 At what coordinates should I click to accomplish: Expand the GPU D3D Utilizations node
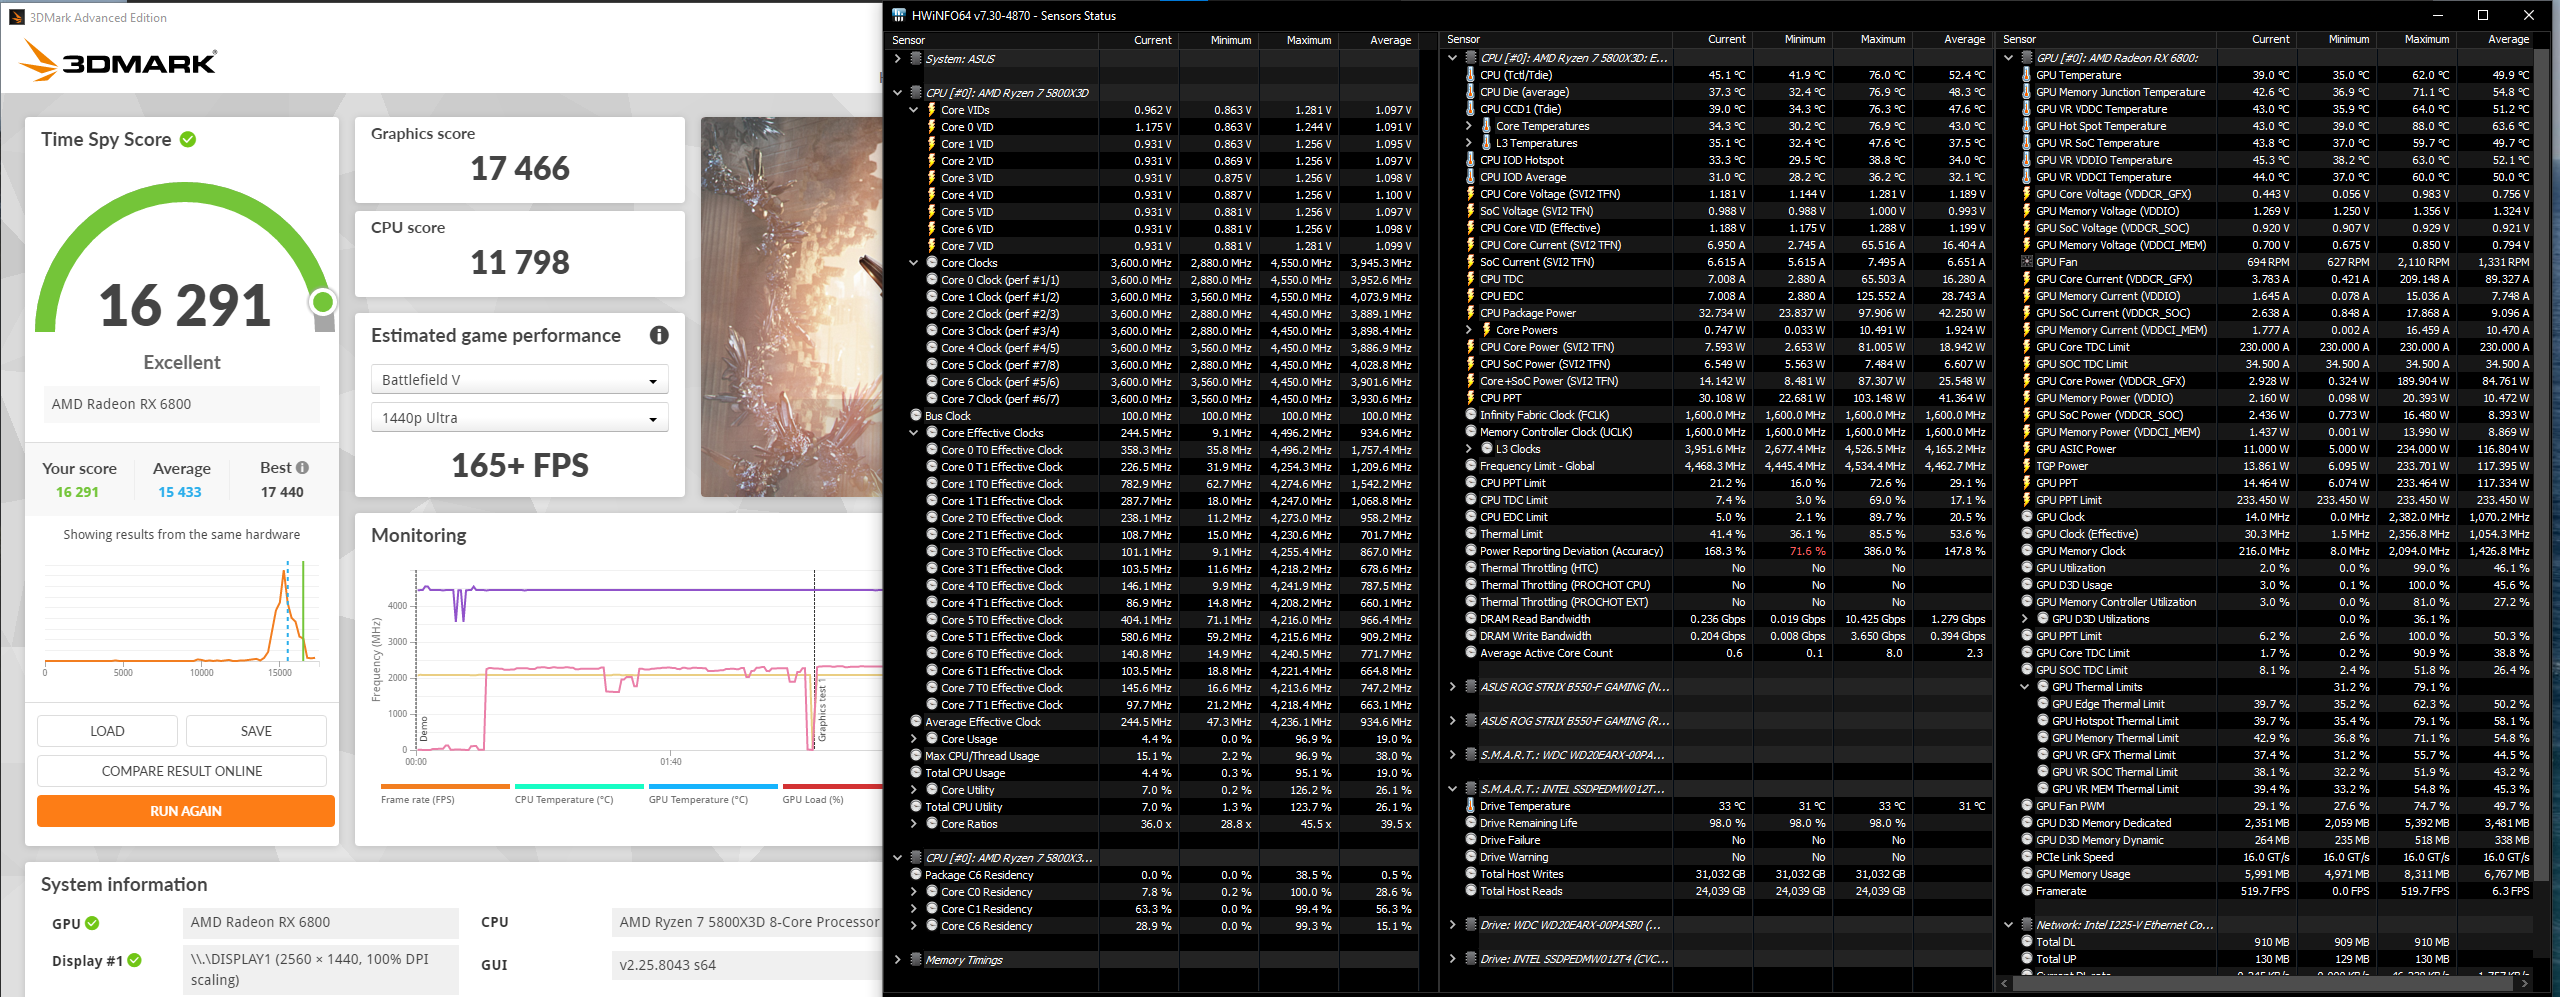coord(2025,619)
